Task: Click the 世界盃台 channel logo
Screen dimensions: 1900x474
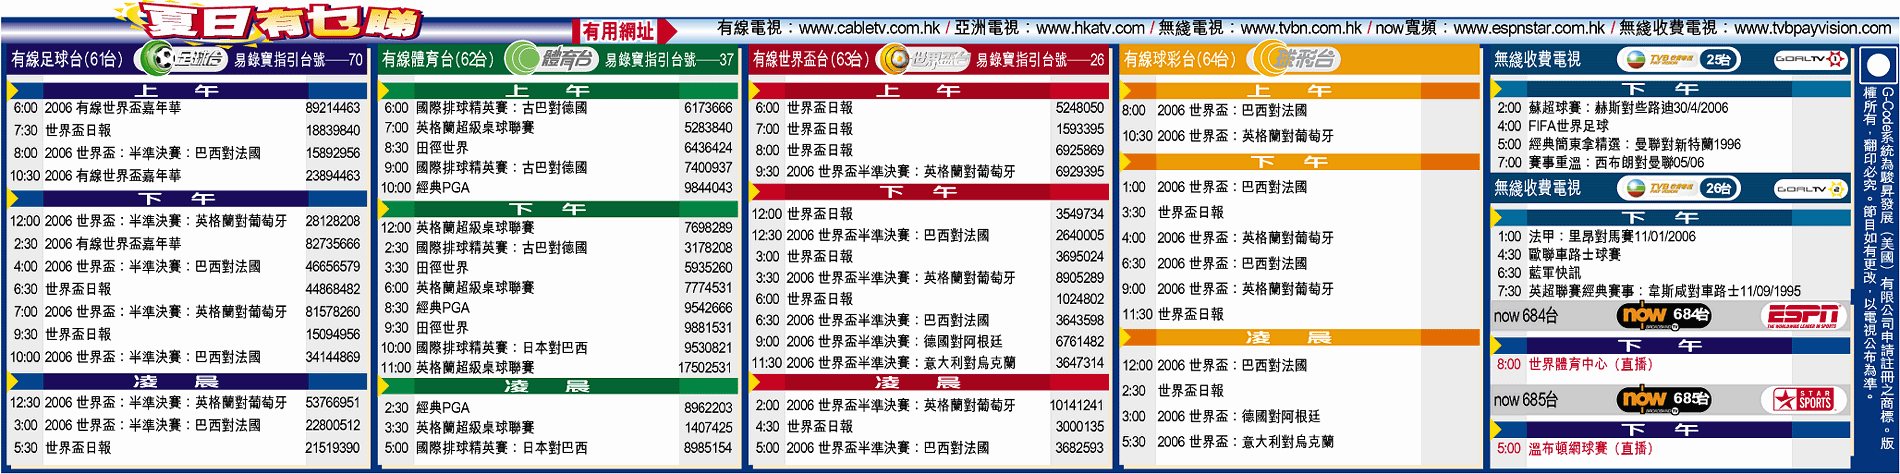Action: pos(923,59)
